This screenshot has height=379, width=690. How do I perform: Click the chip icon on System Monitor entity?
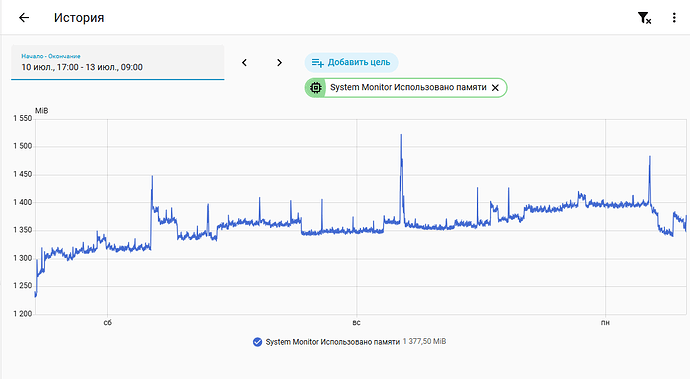(316, 88)
